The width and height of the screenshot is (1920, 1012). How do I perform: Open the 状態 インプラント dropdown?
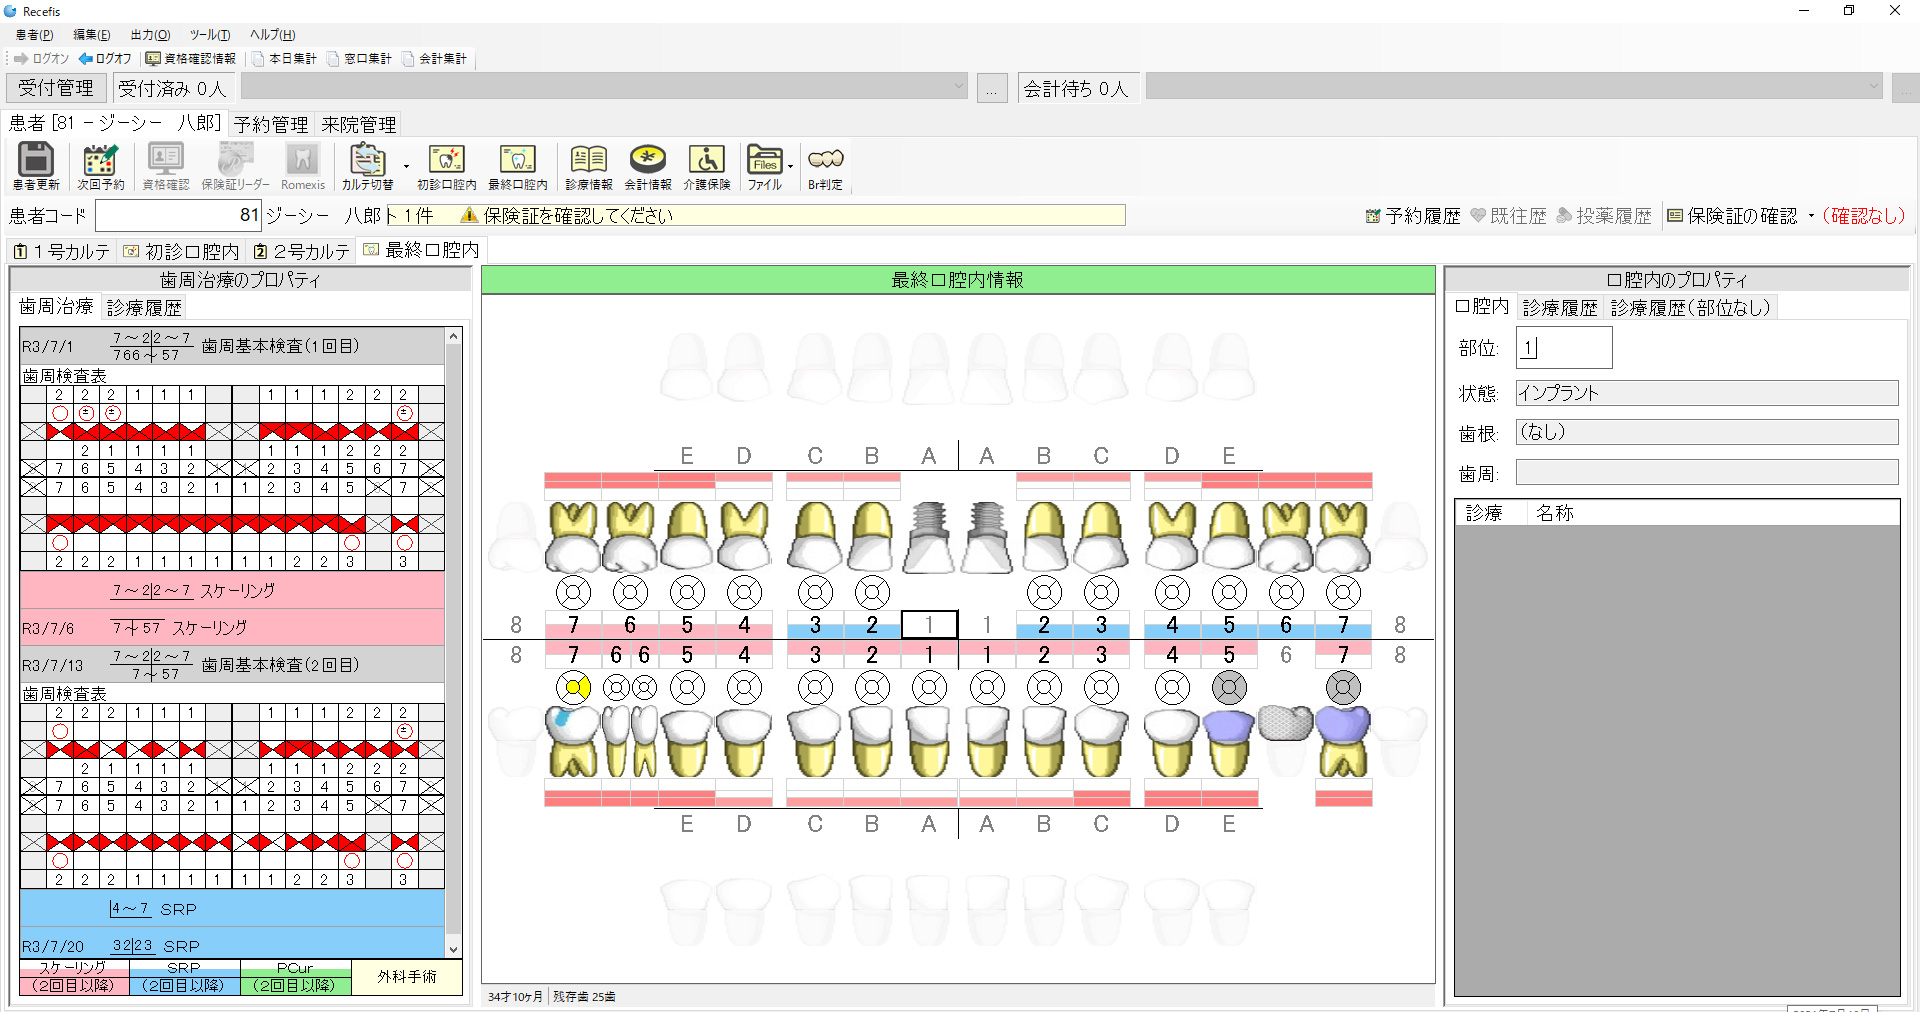(x=1707, y=393)
